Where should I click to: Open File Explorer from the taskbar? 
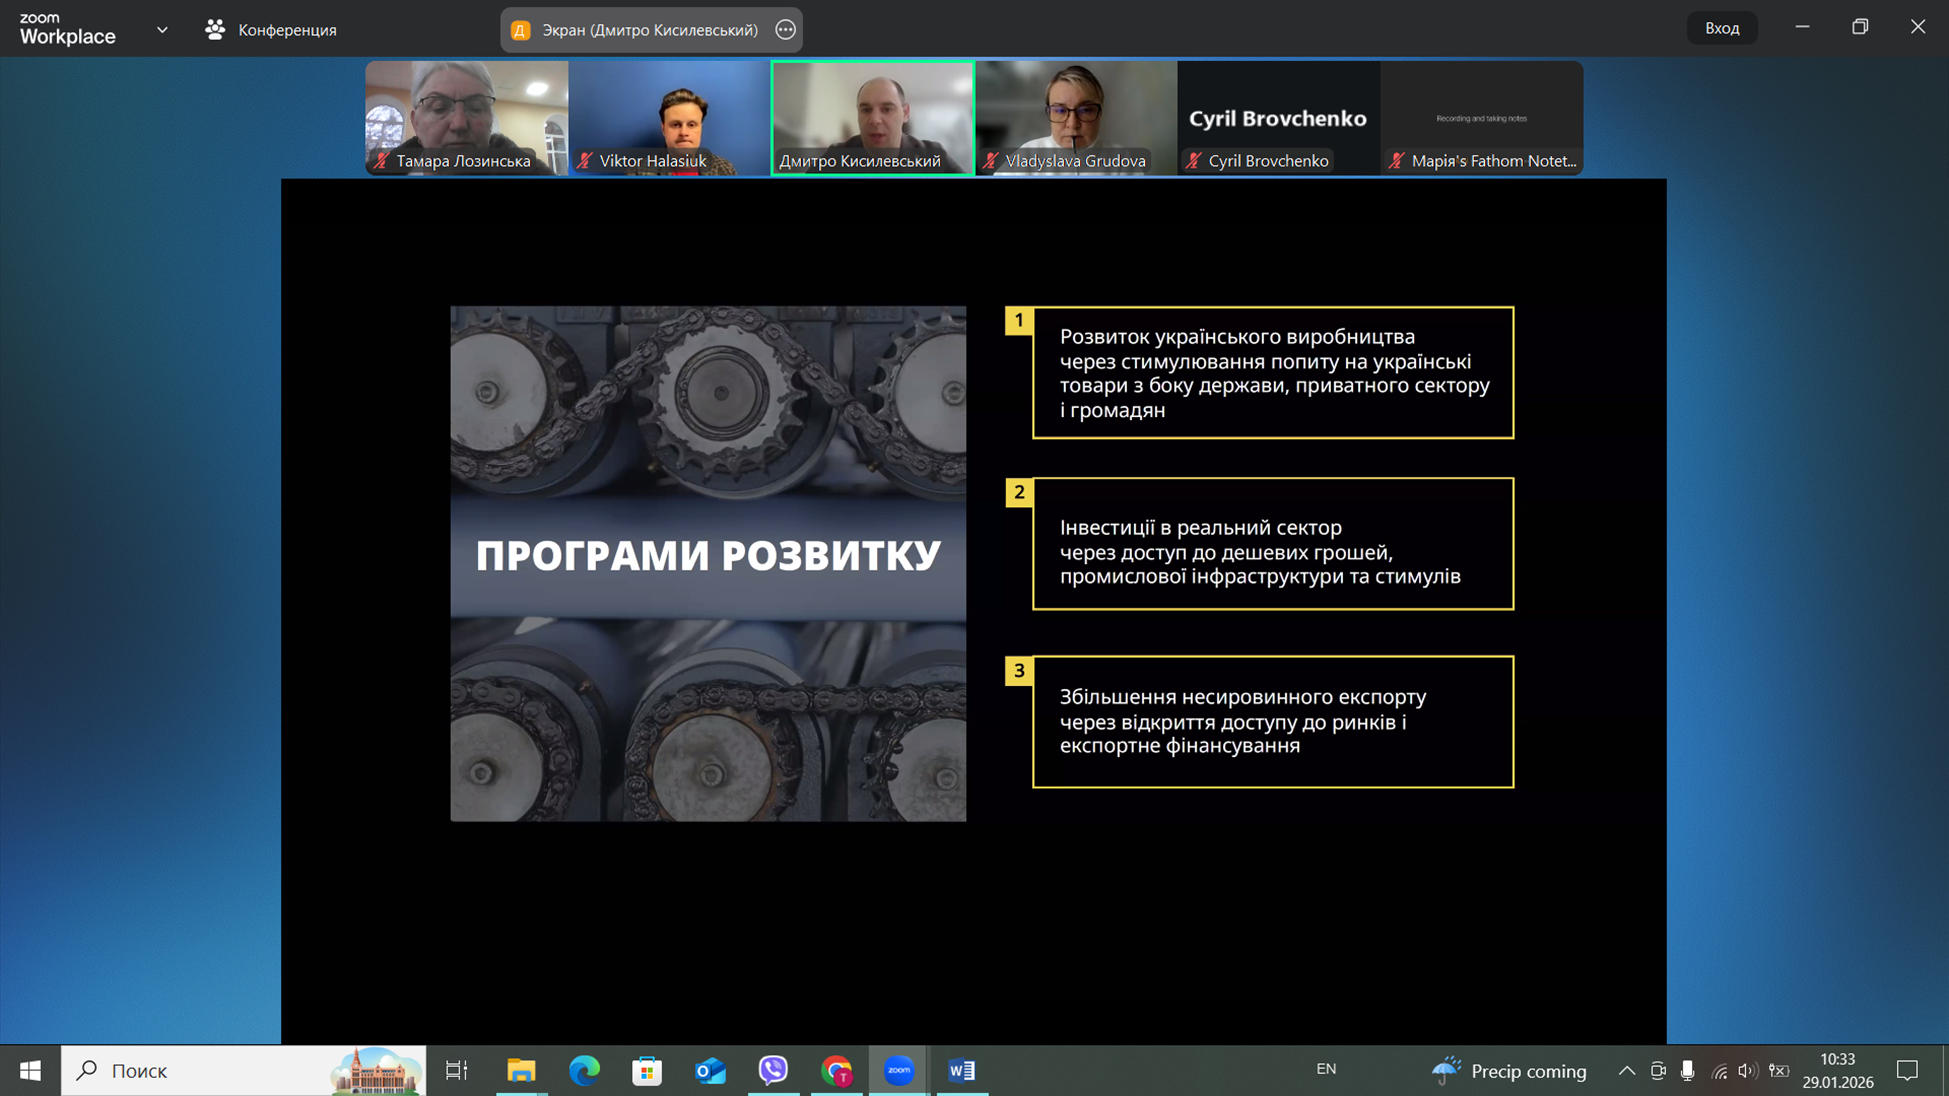click(521, 1070)
